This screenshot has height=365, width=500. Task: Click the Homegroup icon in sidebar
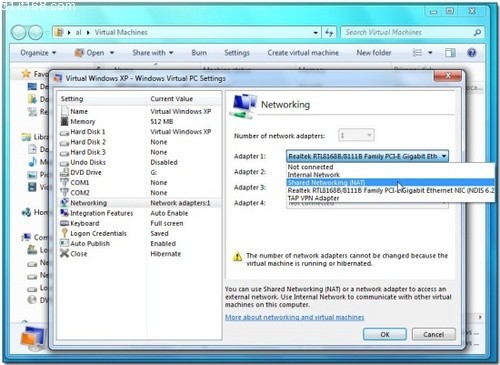tap(26, 212)
